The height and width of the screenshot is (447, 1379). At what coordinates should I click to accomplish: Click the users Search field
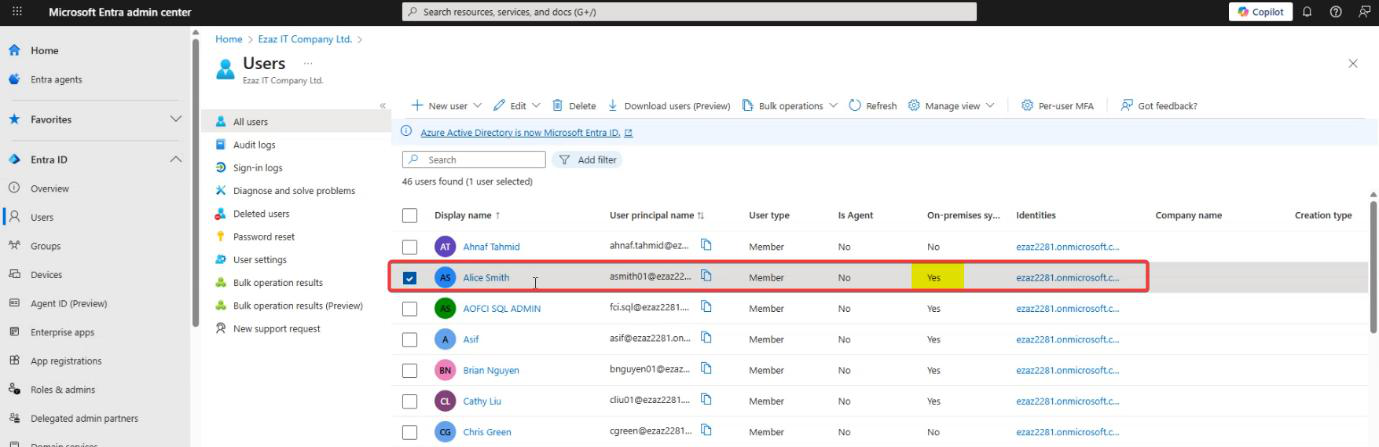(x=474, y=160)
